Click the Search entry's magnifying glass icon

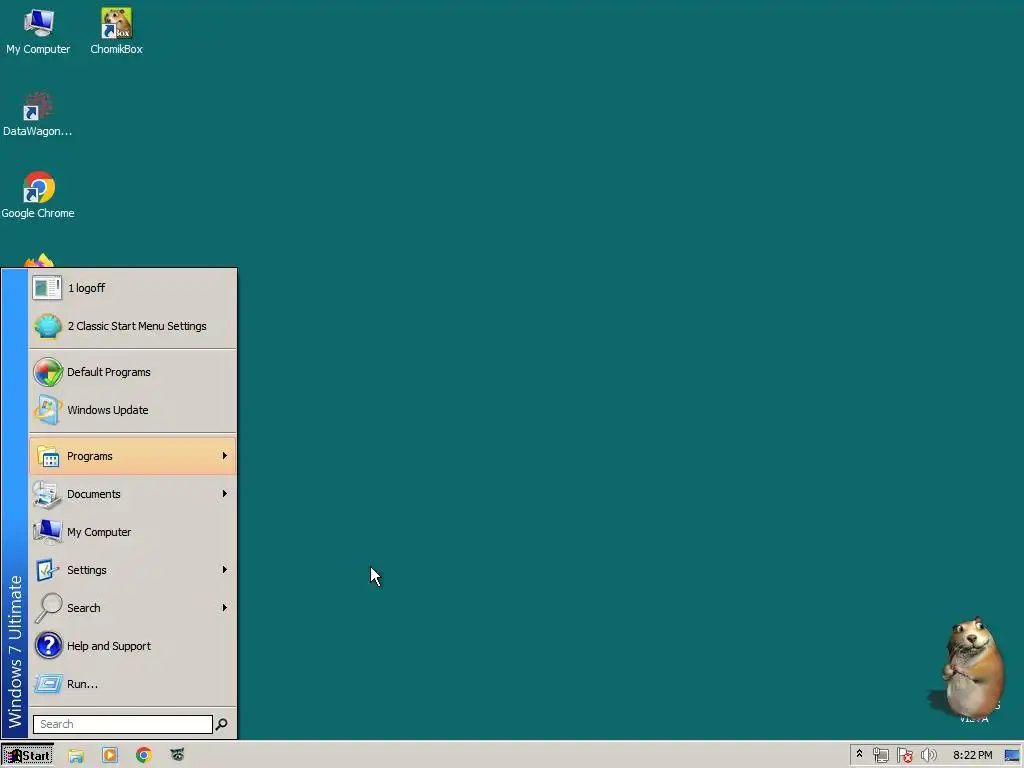click(x=48, y=608)
